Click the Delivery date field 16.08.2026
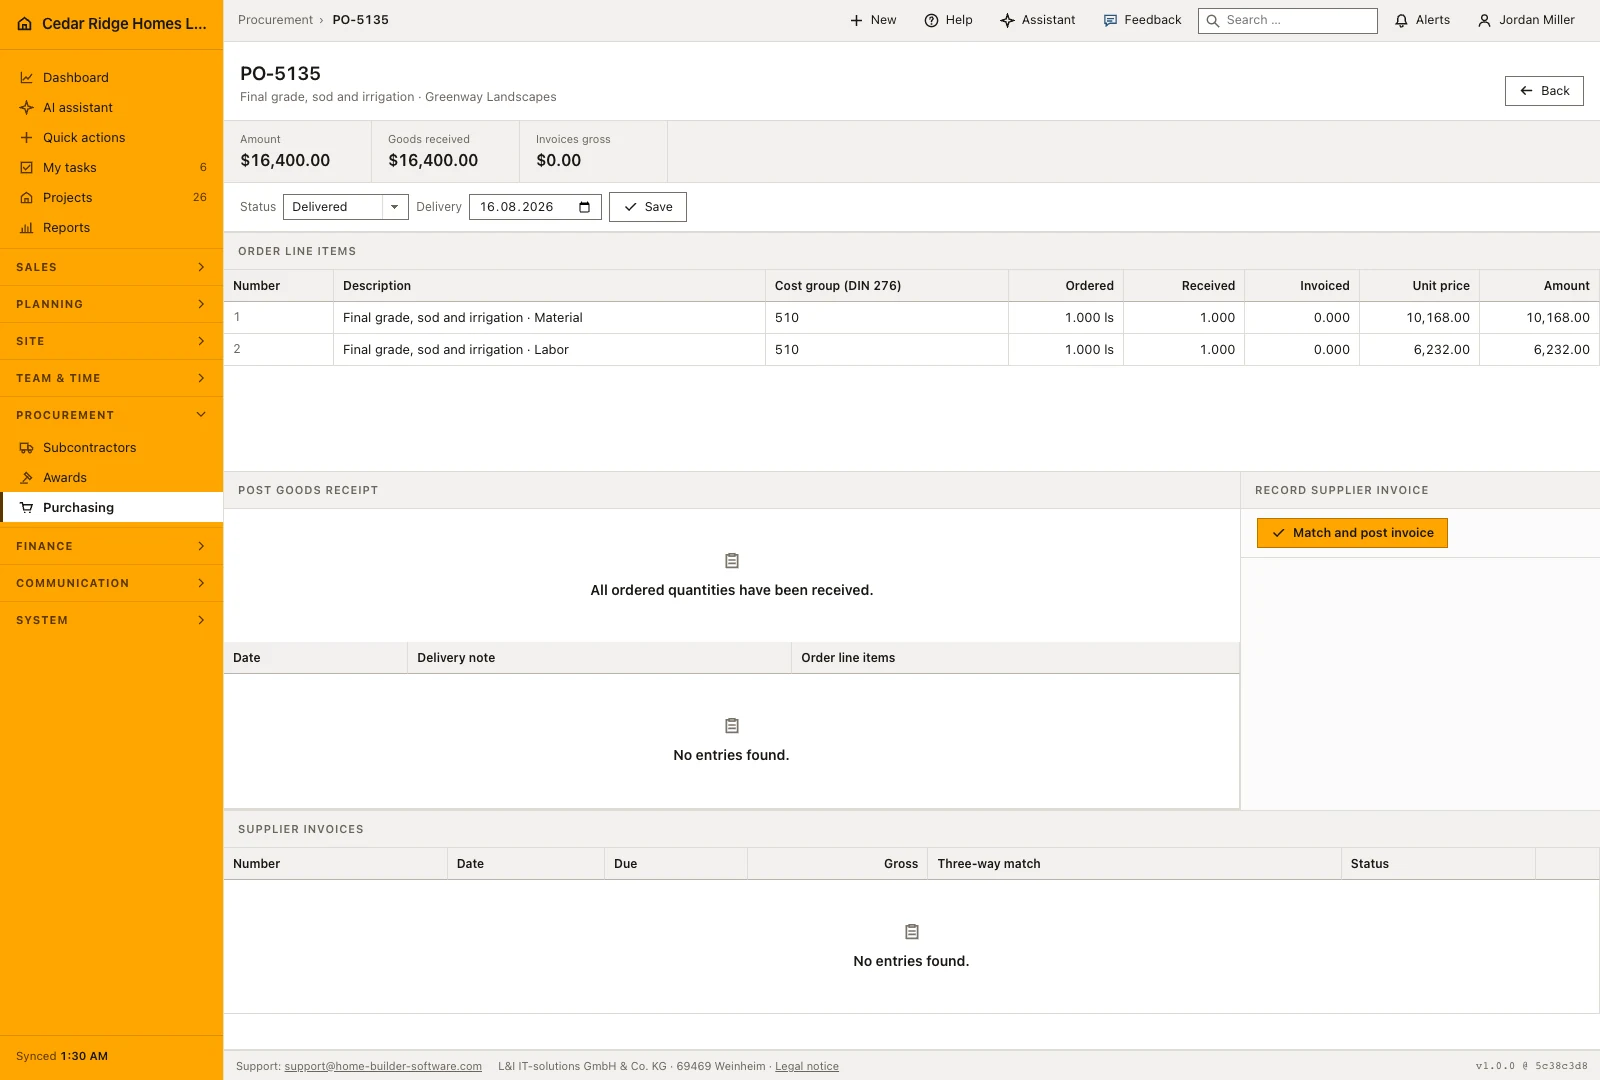The width and height of the screenshot is (1600, 1080). (535, 207)
